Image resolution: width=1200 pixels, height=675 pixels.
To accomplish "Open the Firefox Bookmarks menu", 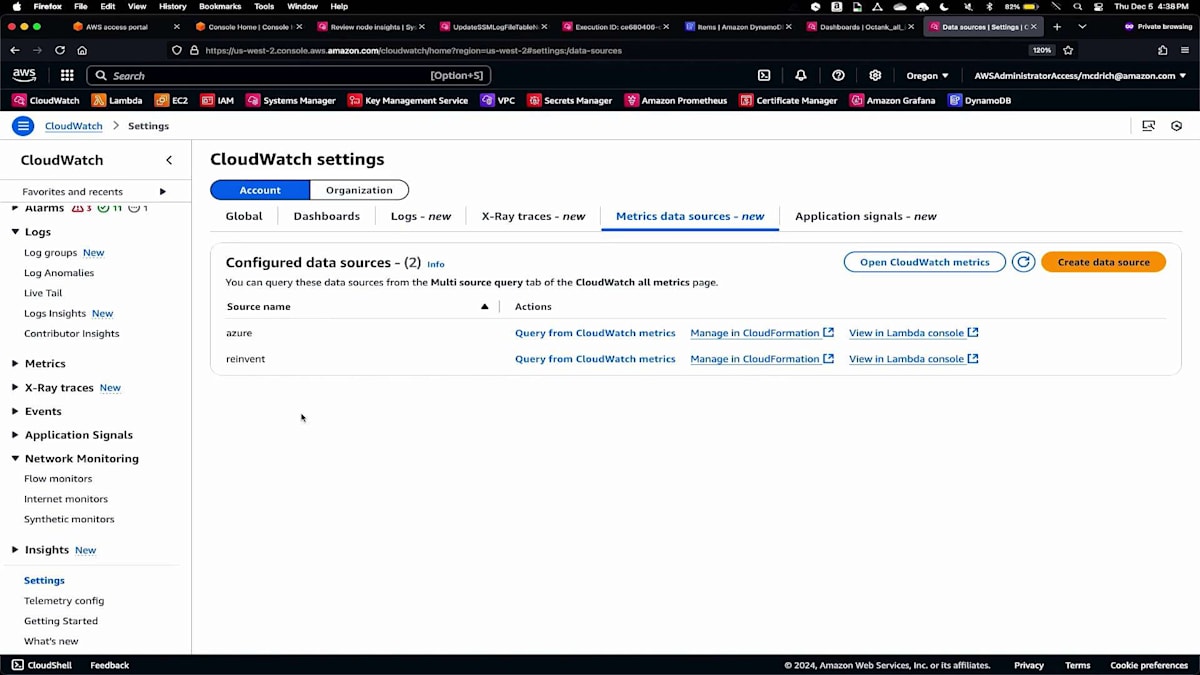I will (220, 6).
